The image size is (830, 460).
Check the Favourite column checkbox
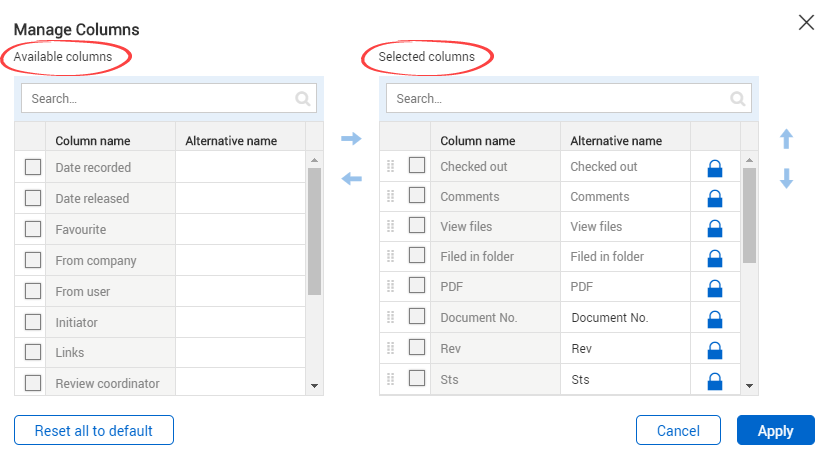[33, 229]
